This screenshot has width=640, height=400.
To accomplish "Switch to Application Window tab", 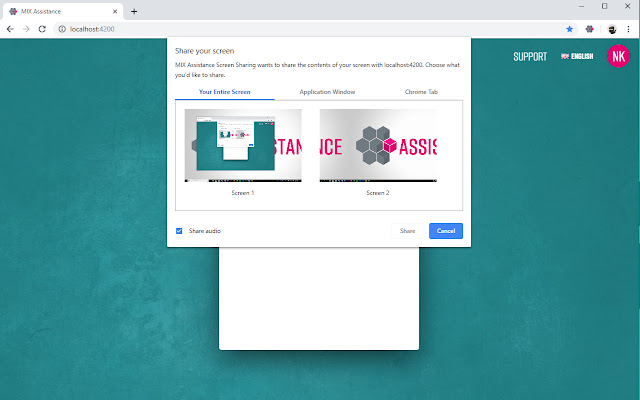I will pyautogui.click(x=327, y=92).
